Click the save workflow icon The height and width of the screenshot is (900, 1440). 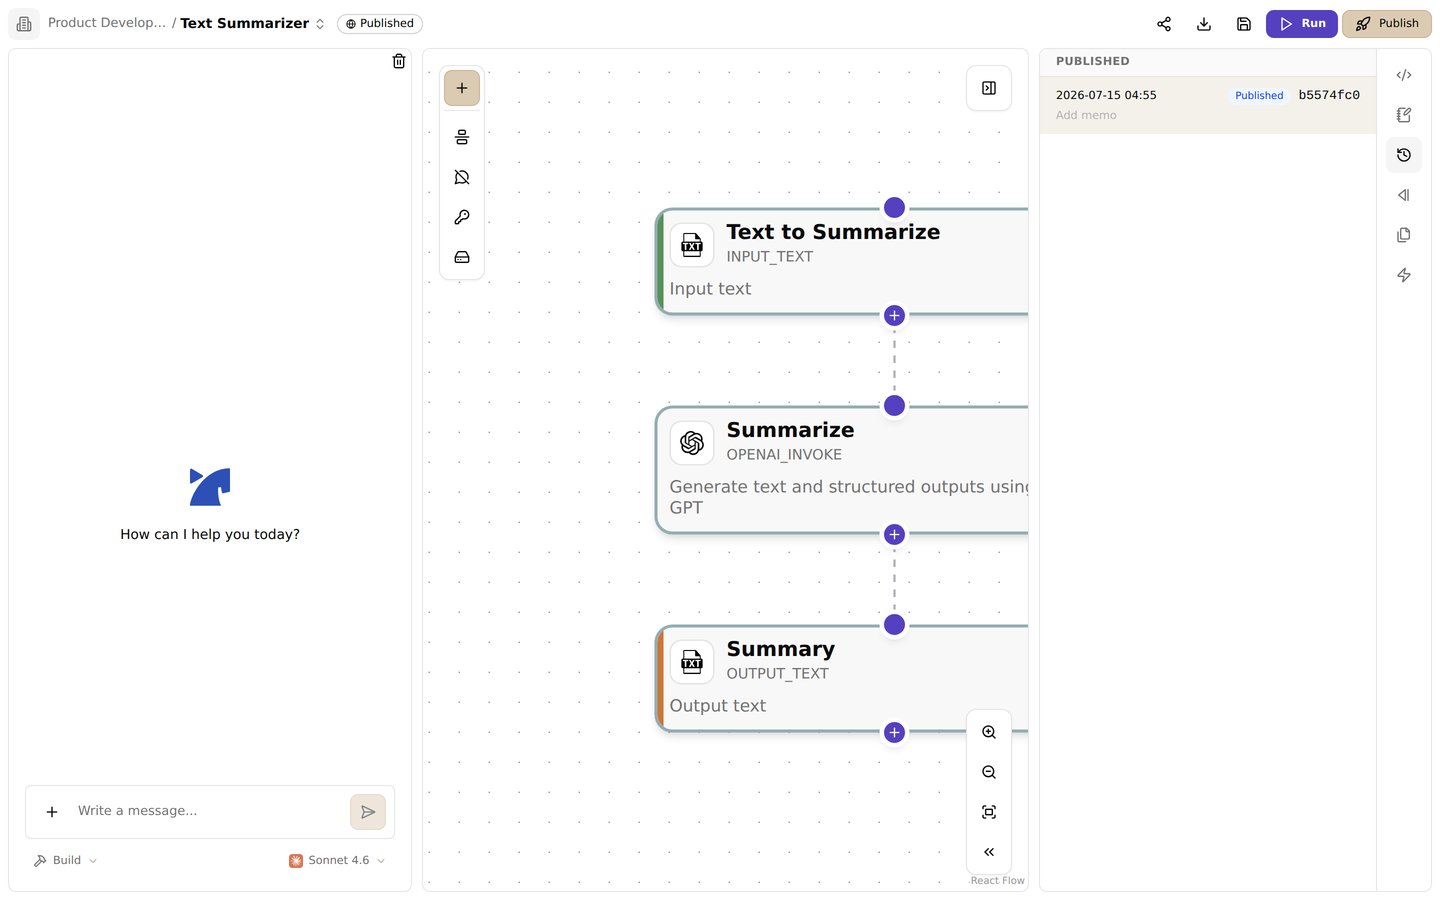[x=1244, y=24]
